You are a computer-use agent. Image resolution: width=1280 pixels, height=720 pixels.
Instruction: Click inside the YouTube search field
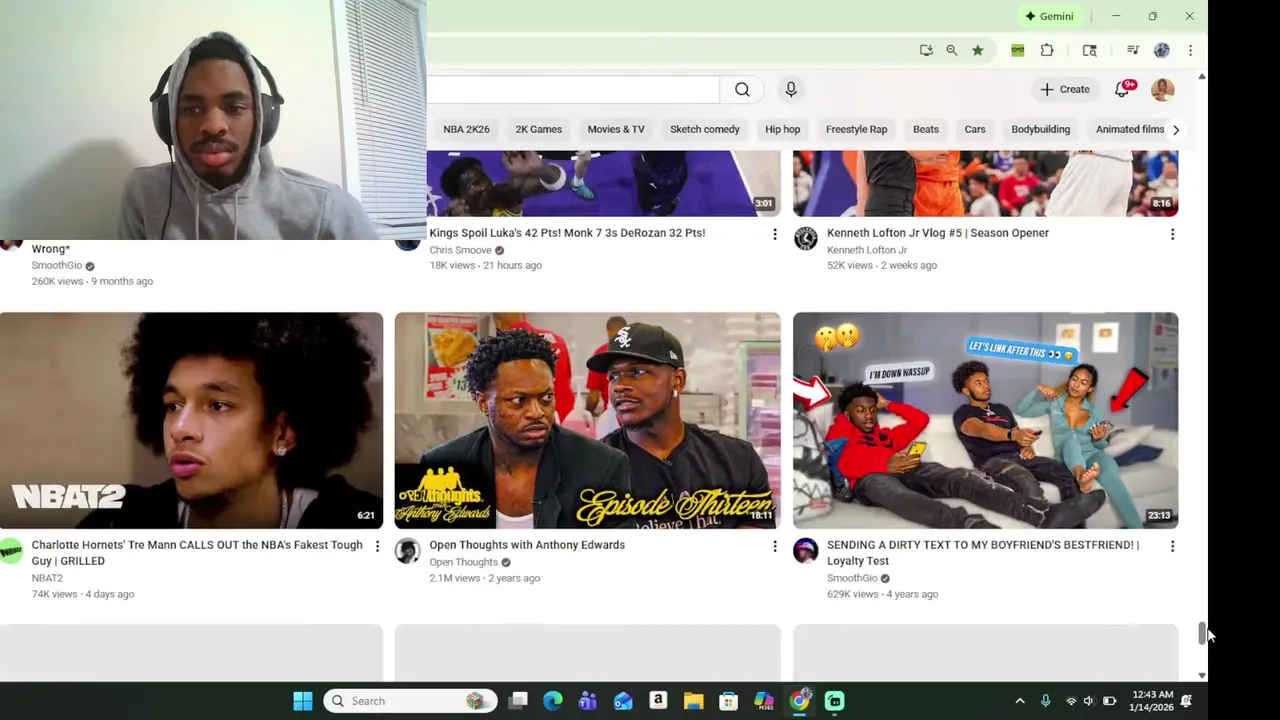[x=572, y=90]
